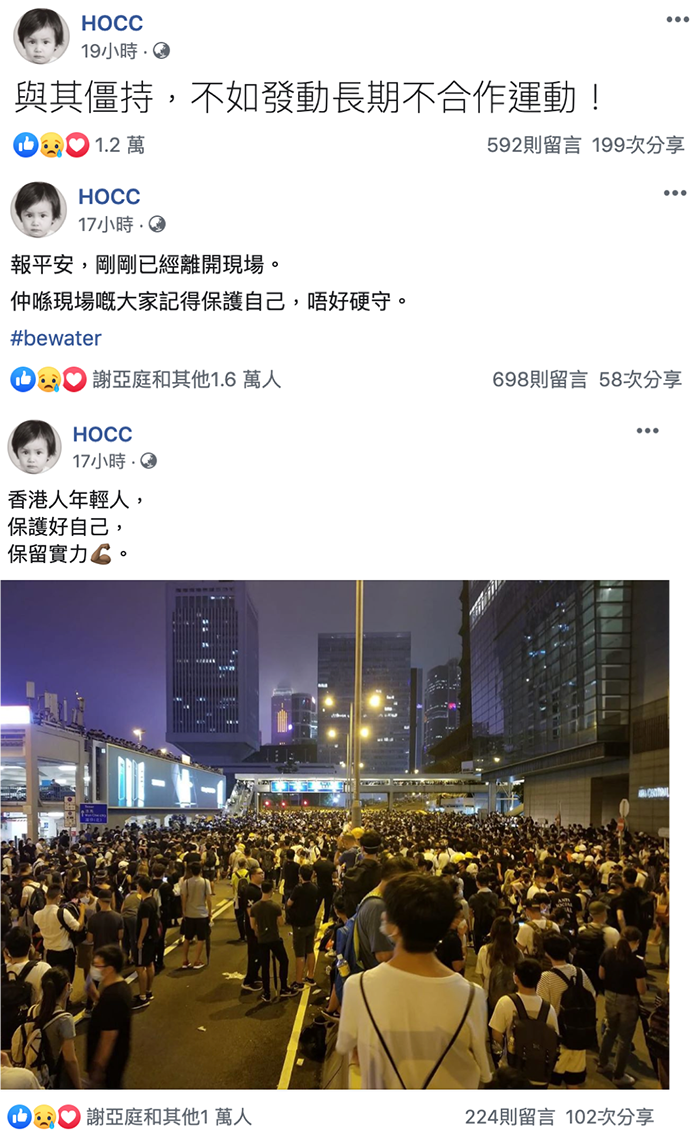Open the #bewater hashtag
The width and height of the screenshot is (700, 1139).
pyautogui.click(x=56, y=339)
